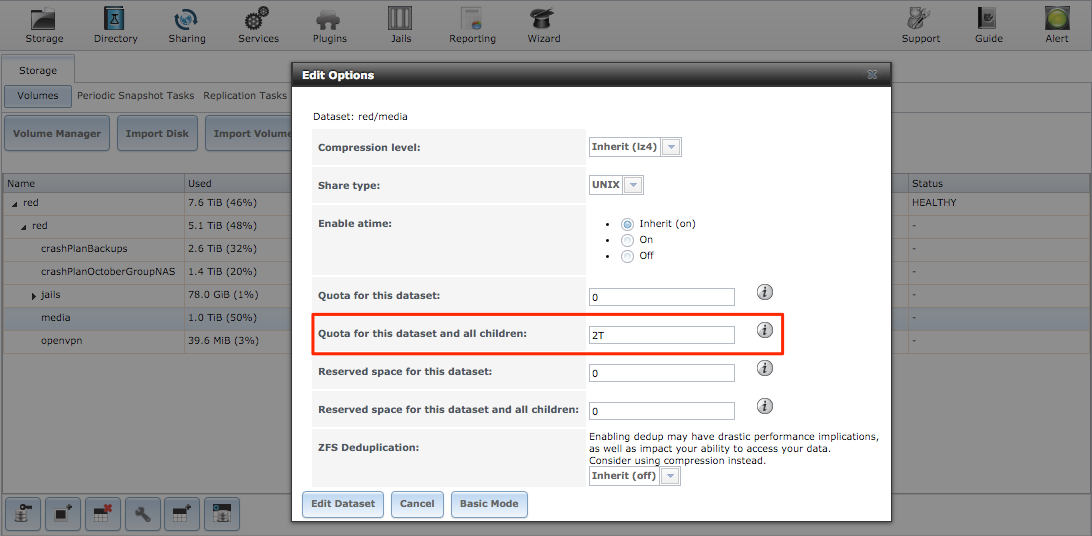Focus Reserved space for dataset and children field
Screen dimensions: 1092x536
click(662, 411)
